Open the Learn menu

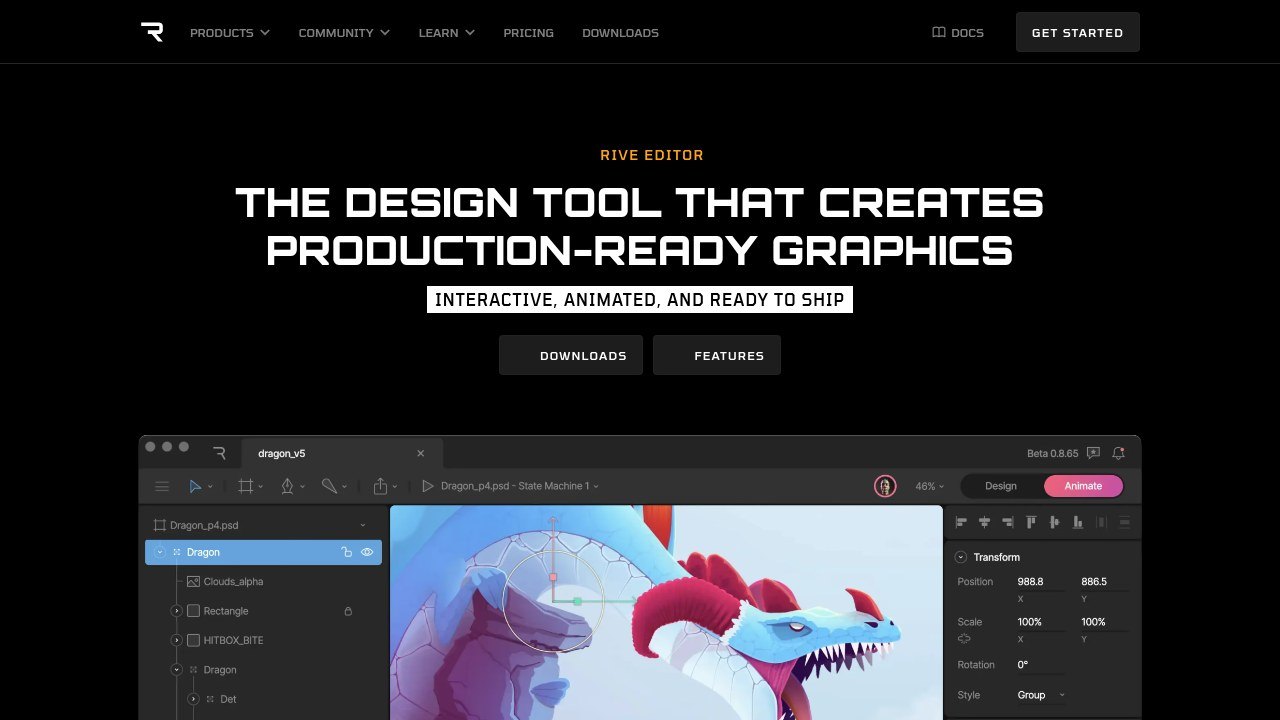[447, 33]
